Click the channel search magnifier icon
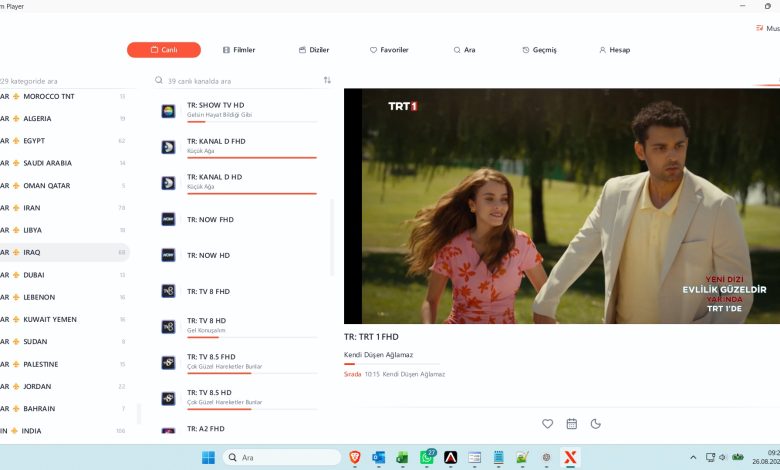Viewport: 780px width, 470px height. pyautogui.click(x=159, y=80)
